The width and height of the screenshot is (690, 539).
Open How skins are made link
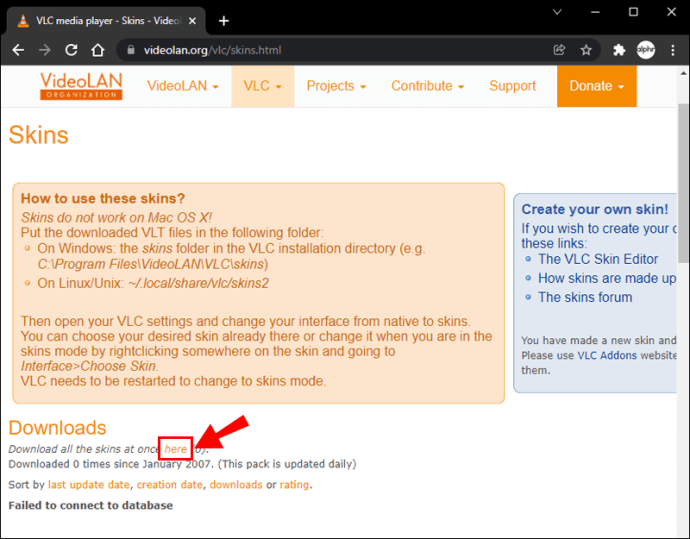pyautogui.click(x=607, y=278)
